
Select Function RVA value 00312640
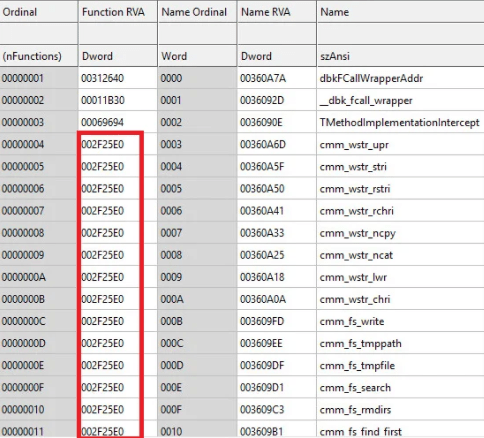118,78
